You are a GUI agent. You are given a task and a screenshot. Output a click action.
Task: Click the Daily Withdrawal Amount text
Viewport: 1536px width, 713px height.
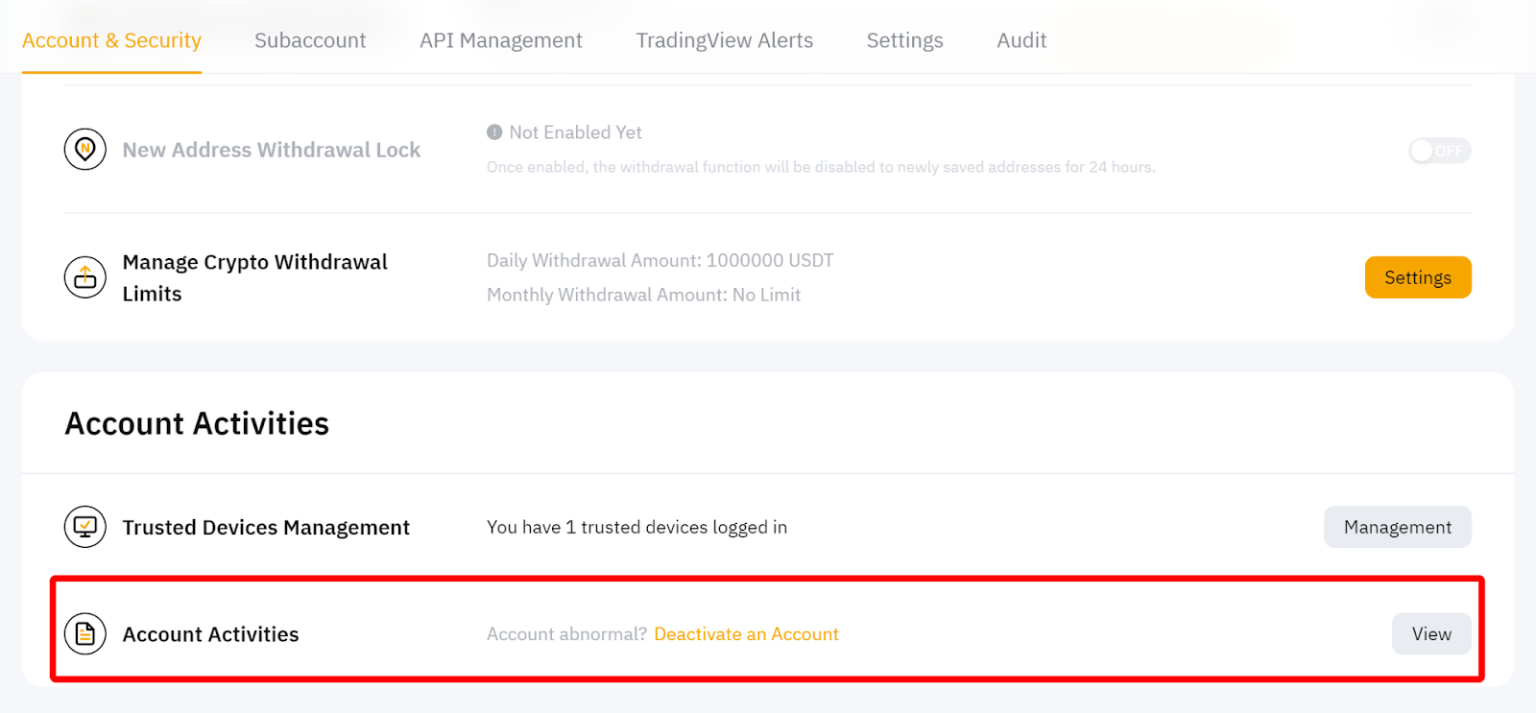point(660,260)
